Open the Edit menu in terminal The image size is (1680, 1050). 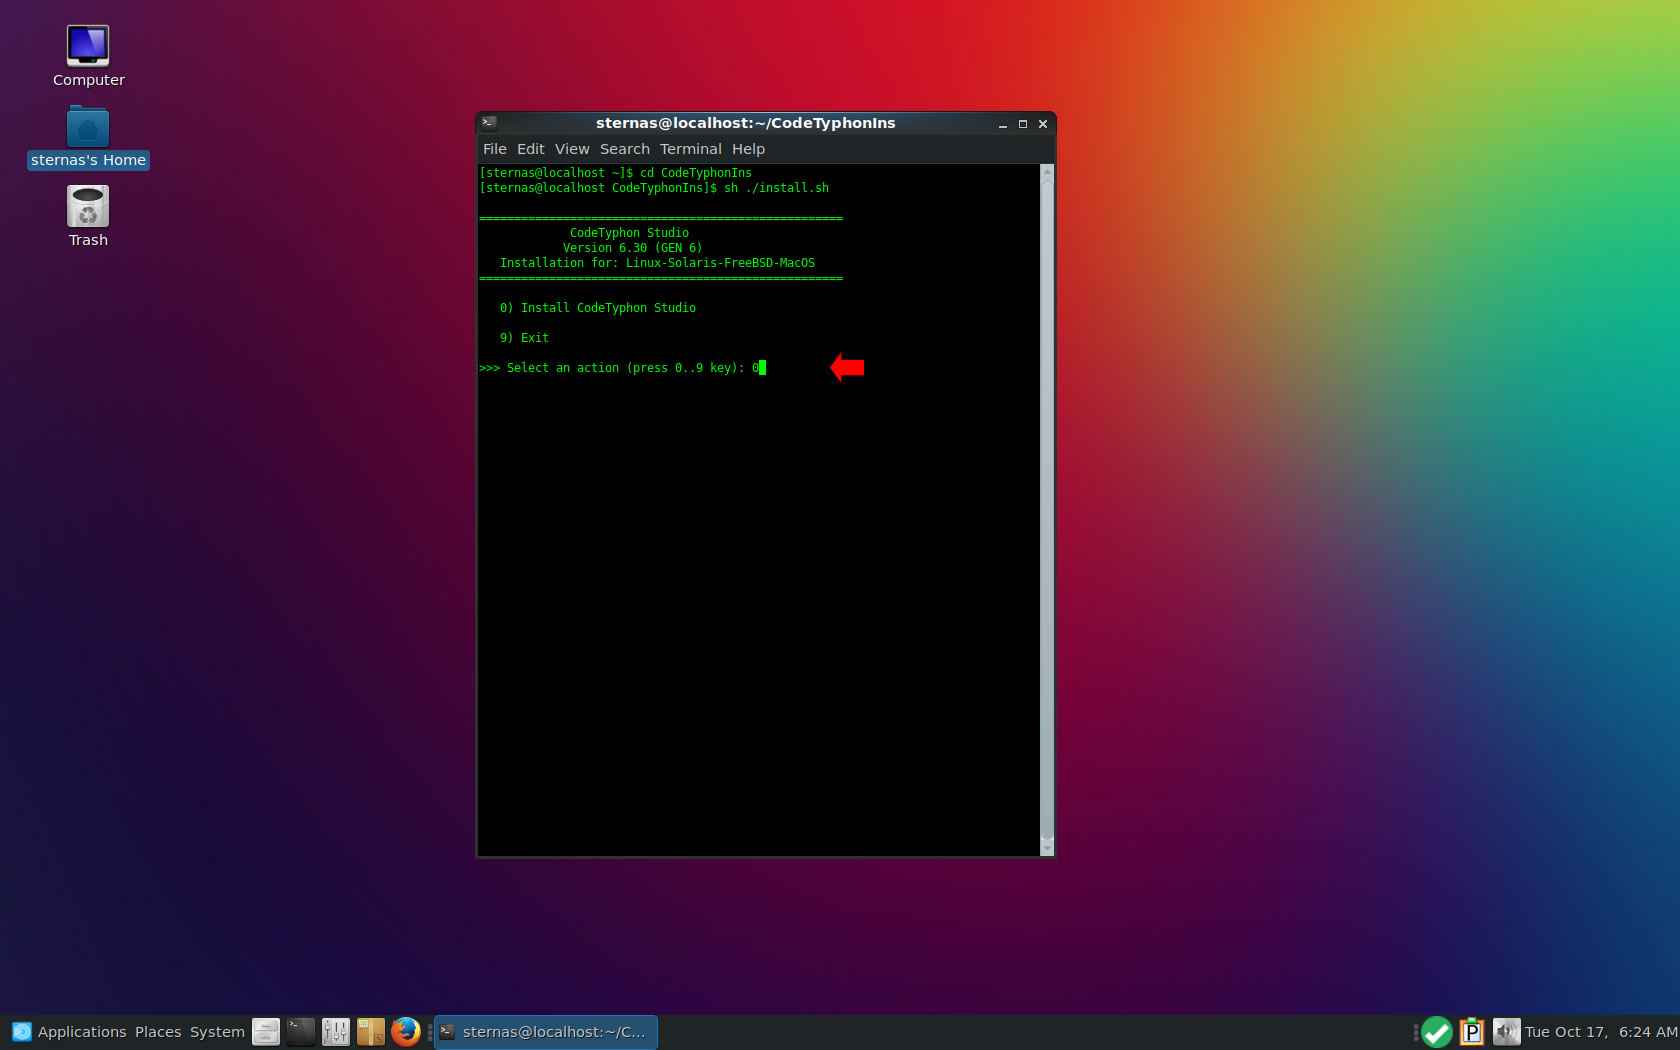pyautogui.click(x=530, y=149)
